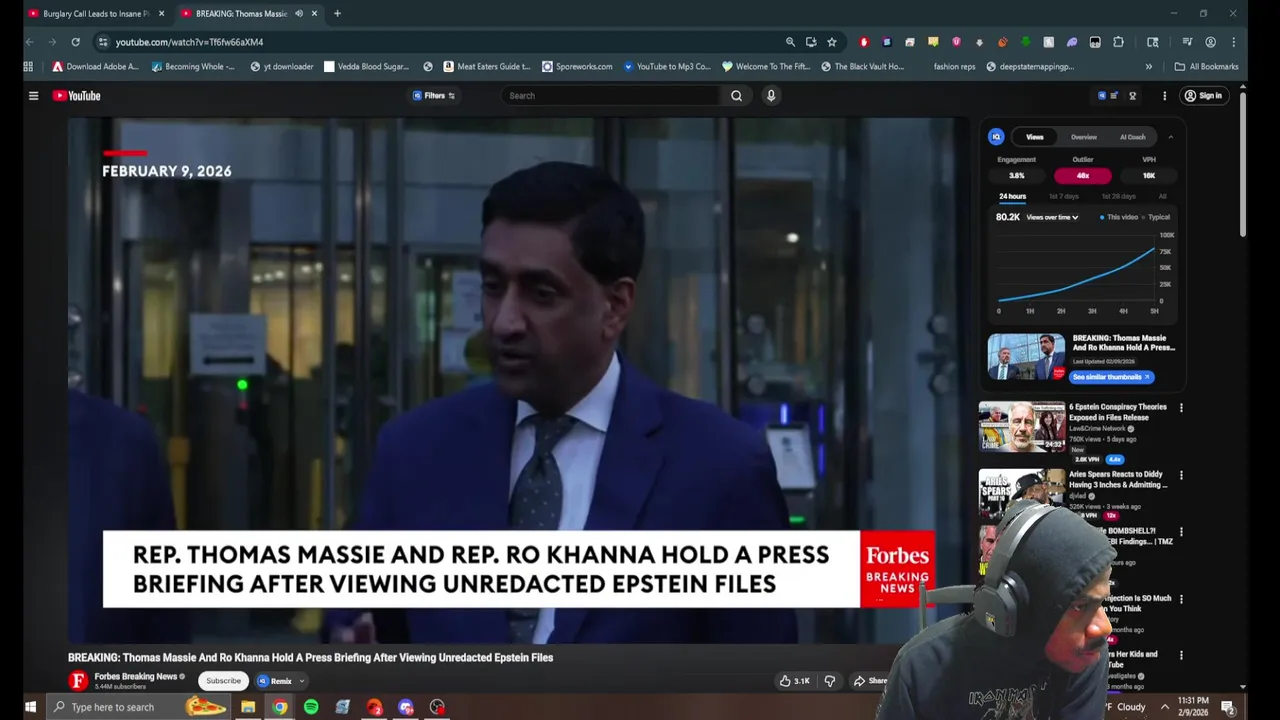Image resolution: width=1280 pixels, height=720 pixels.
Task: Reload the page with the refresh icon
Action: [75, 42]
